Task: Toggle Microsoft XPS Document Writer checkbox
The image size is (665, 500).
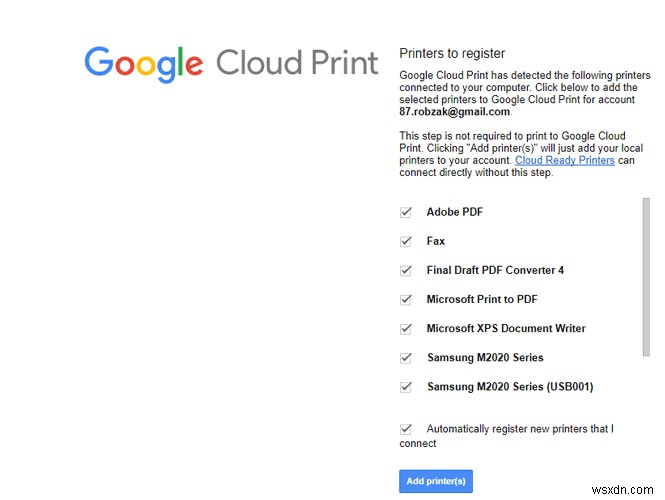Action: pyautogui.click(x=406, y=328)
